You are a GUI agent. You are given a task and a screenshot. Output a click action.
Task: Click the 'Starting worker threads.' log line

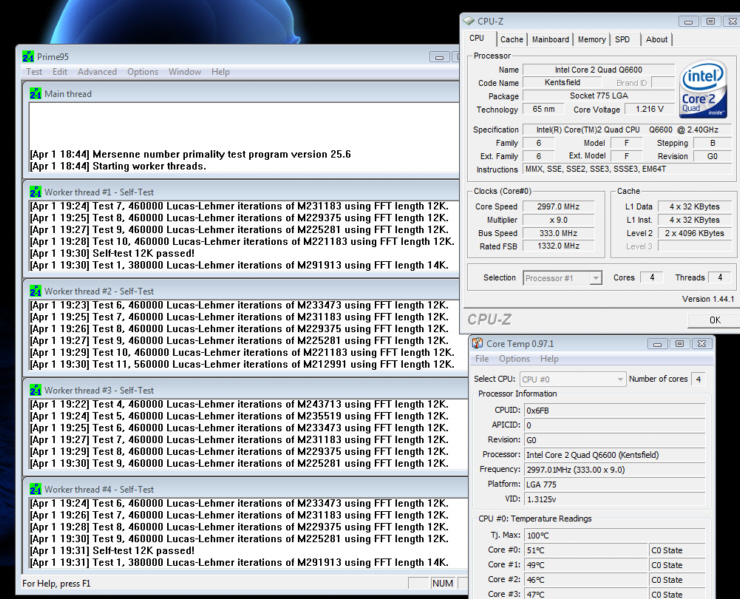(x=118, y=166)
